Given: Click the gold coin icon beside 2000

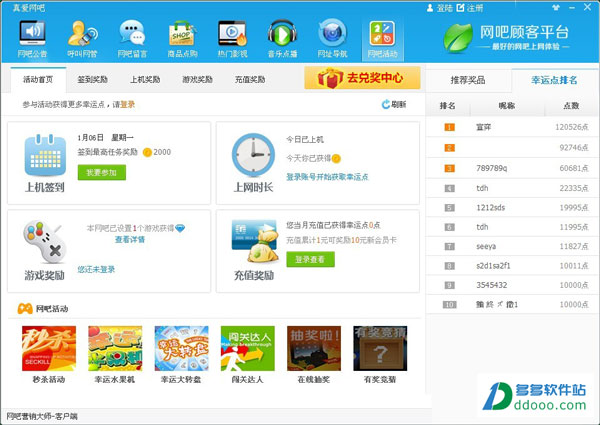Looking at the screenshot, I should (x=147, y=152).
